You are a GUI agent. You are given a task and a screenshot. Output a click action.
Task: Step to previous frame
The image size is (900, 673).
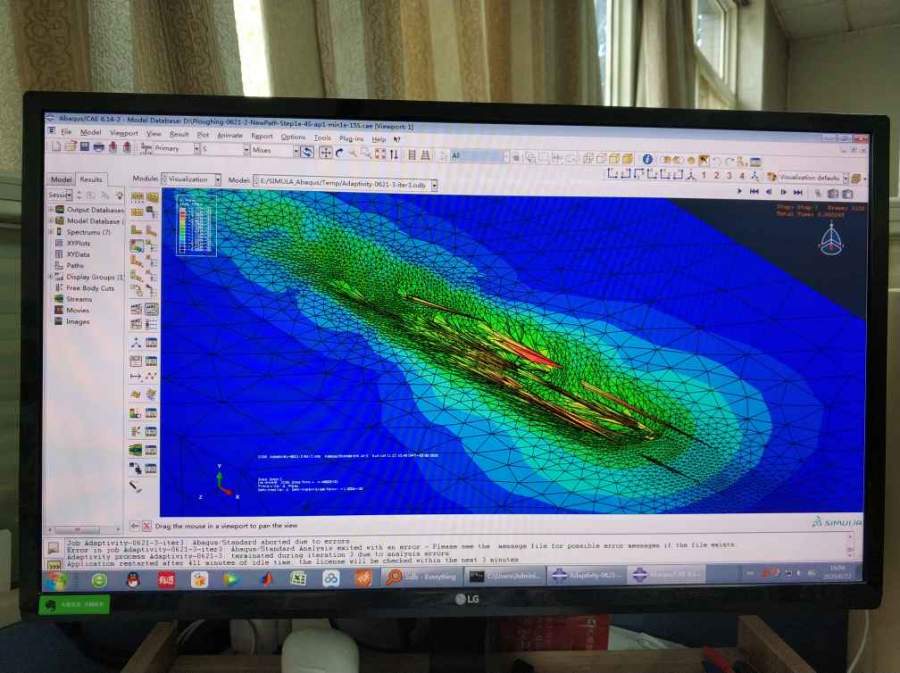tap(769, 192)
